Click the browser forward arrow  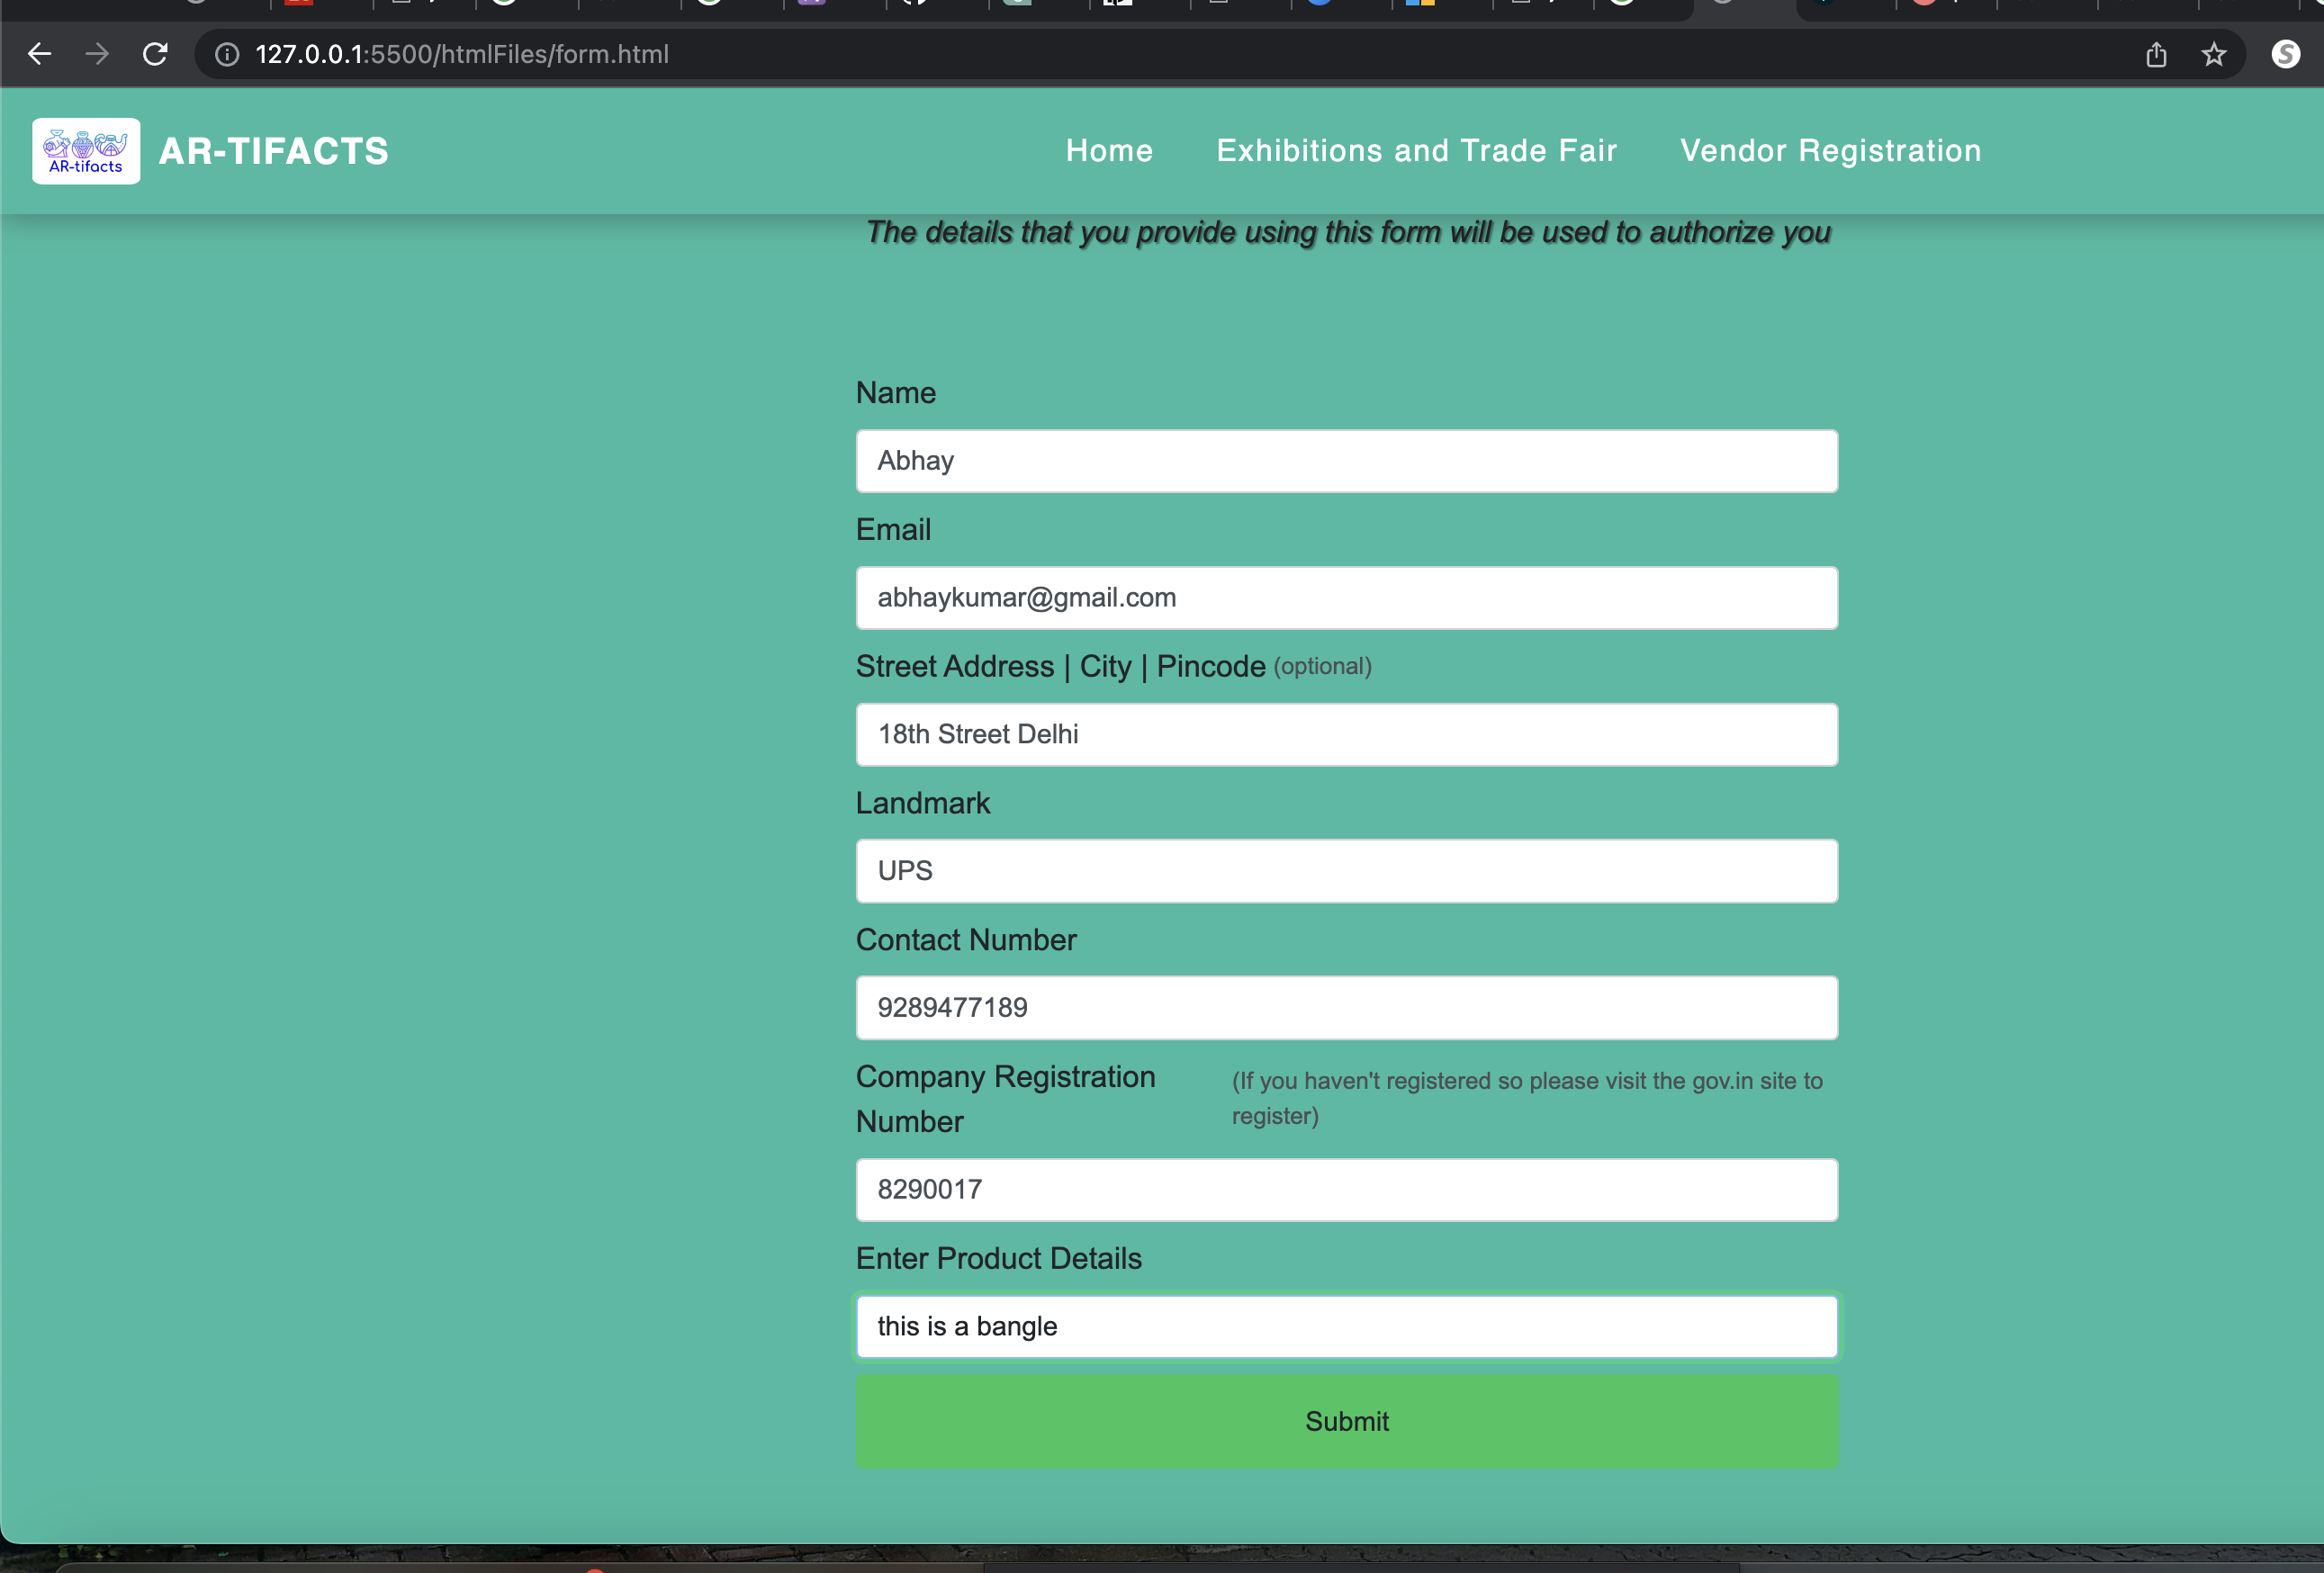coord(97,54)
